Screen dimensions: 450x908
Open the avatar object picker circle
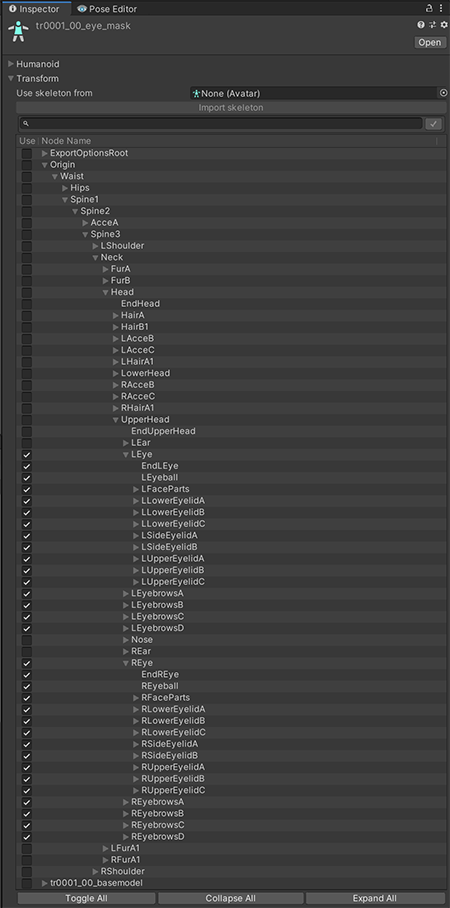coord(444,93)
